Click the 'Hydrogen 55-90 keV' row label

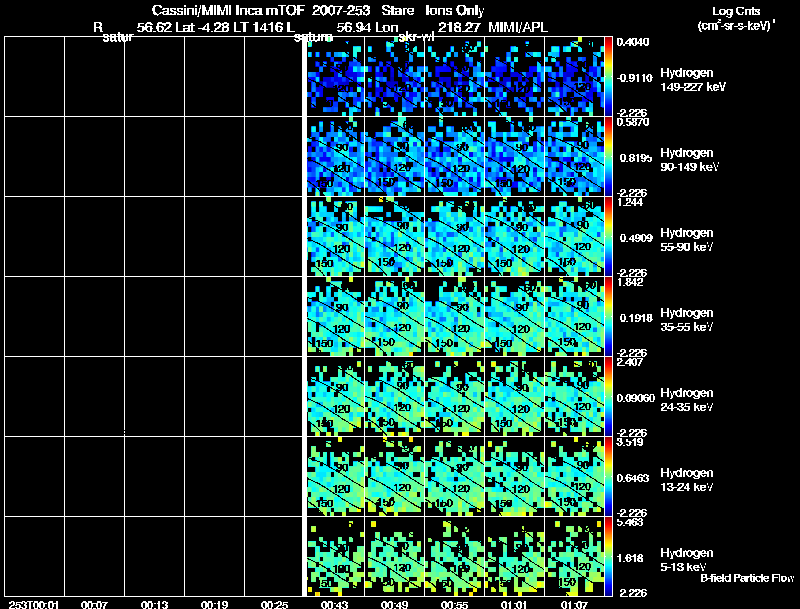point(687,240)
